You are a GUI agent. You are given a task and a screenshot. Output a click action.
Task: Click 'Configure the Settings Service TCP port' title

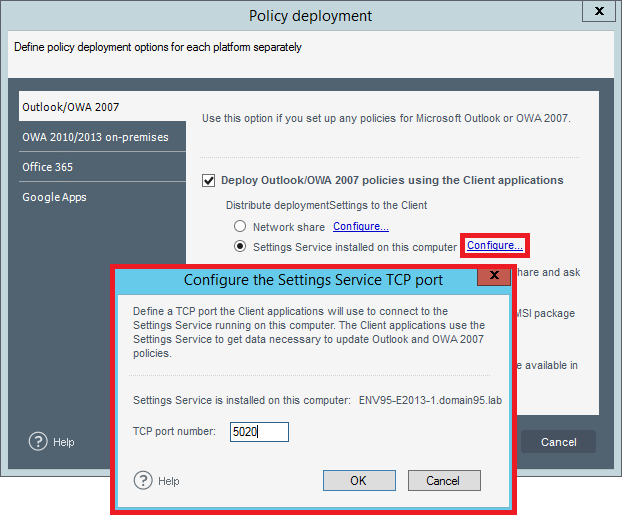[x=313, y=280]
